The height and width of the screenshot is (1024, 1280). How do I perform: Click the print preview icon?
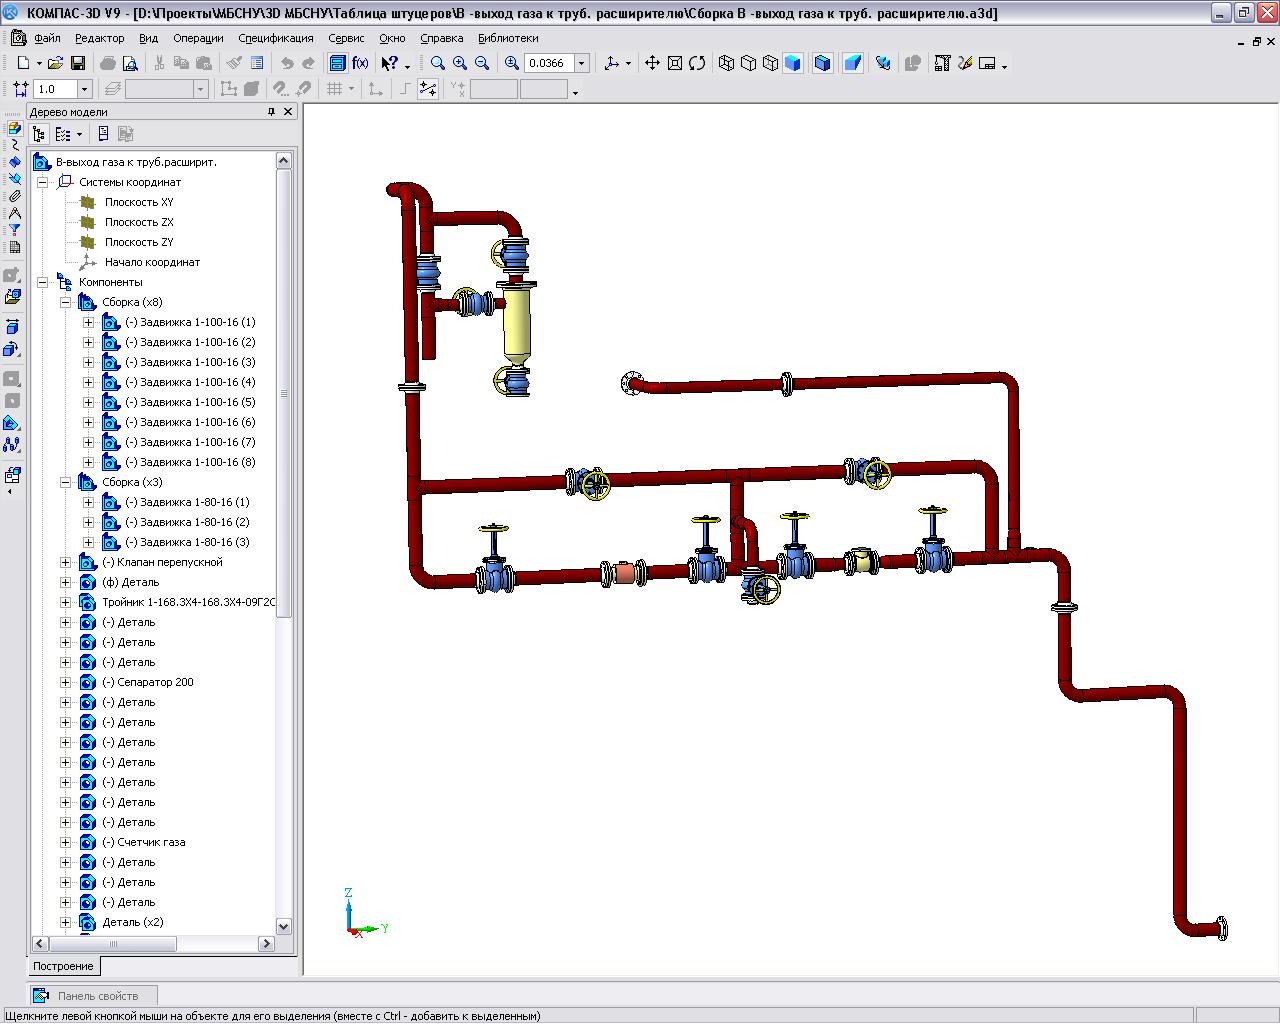pyautogui.click(x=130, y=63)
